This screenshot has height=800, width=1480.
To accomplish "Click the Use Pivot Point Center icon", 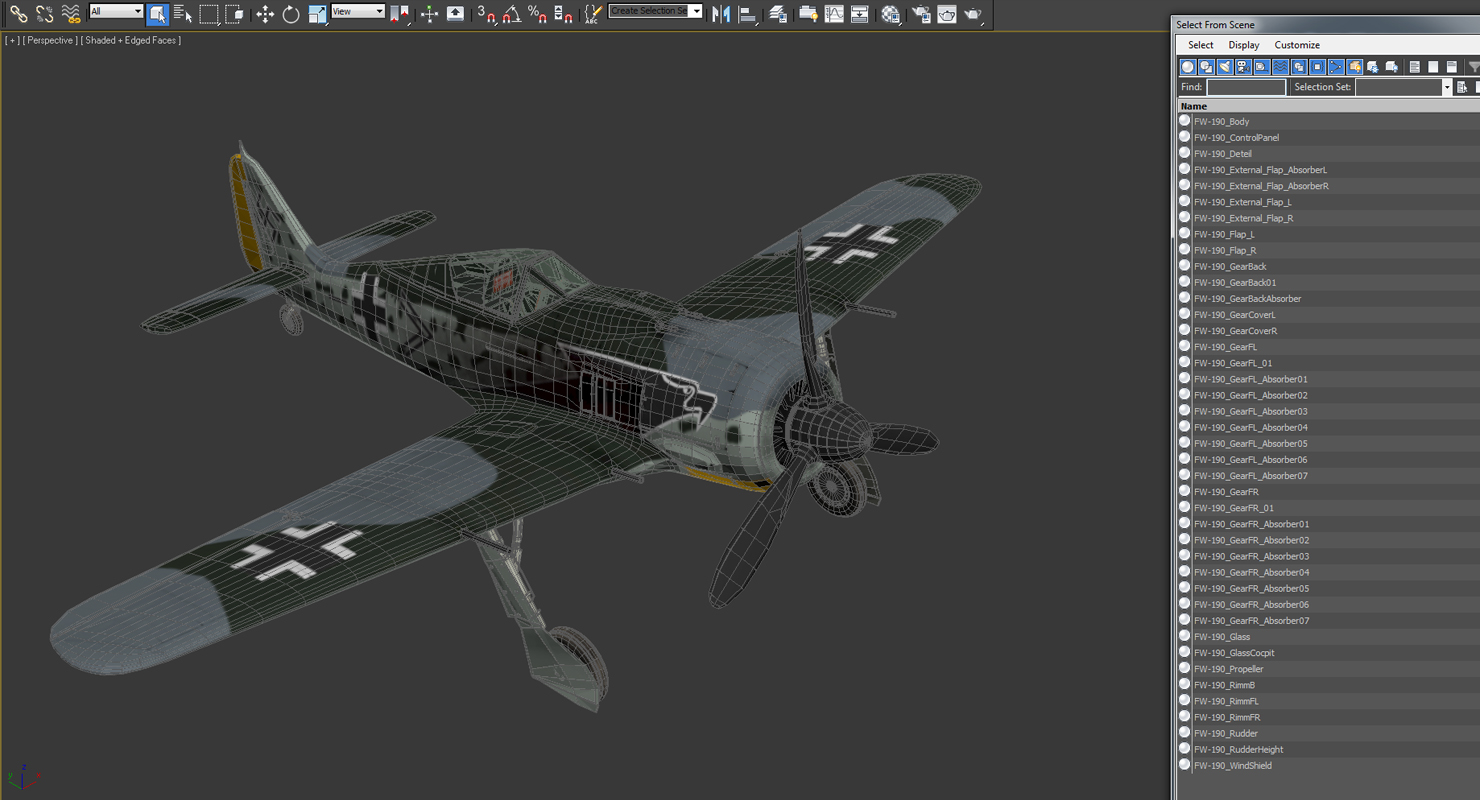I will pos(399,14).
